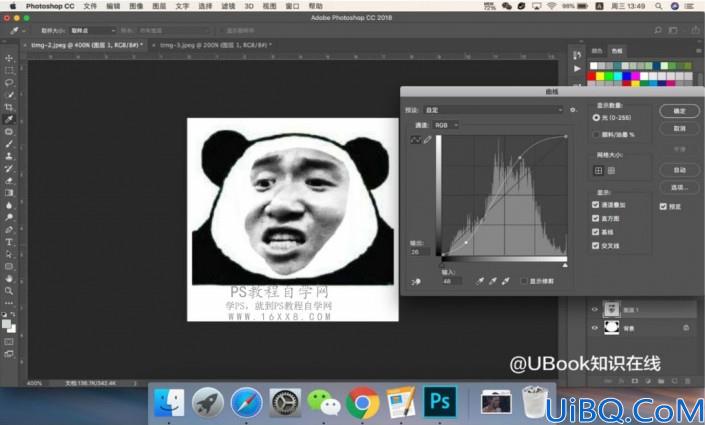Pick the gray point eyedropper in Curves
Image resolution: width=705 pixels, height=425 pixels.
click(493, 281)
